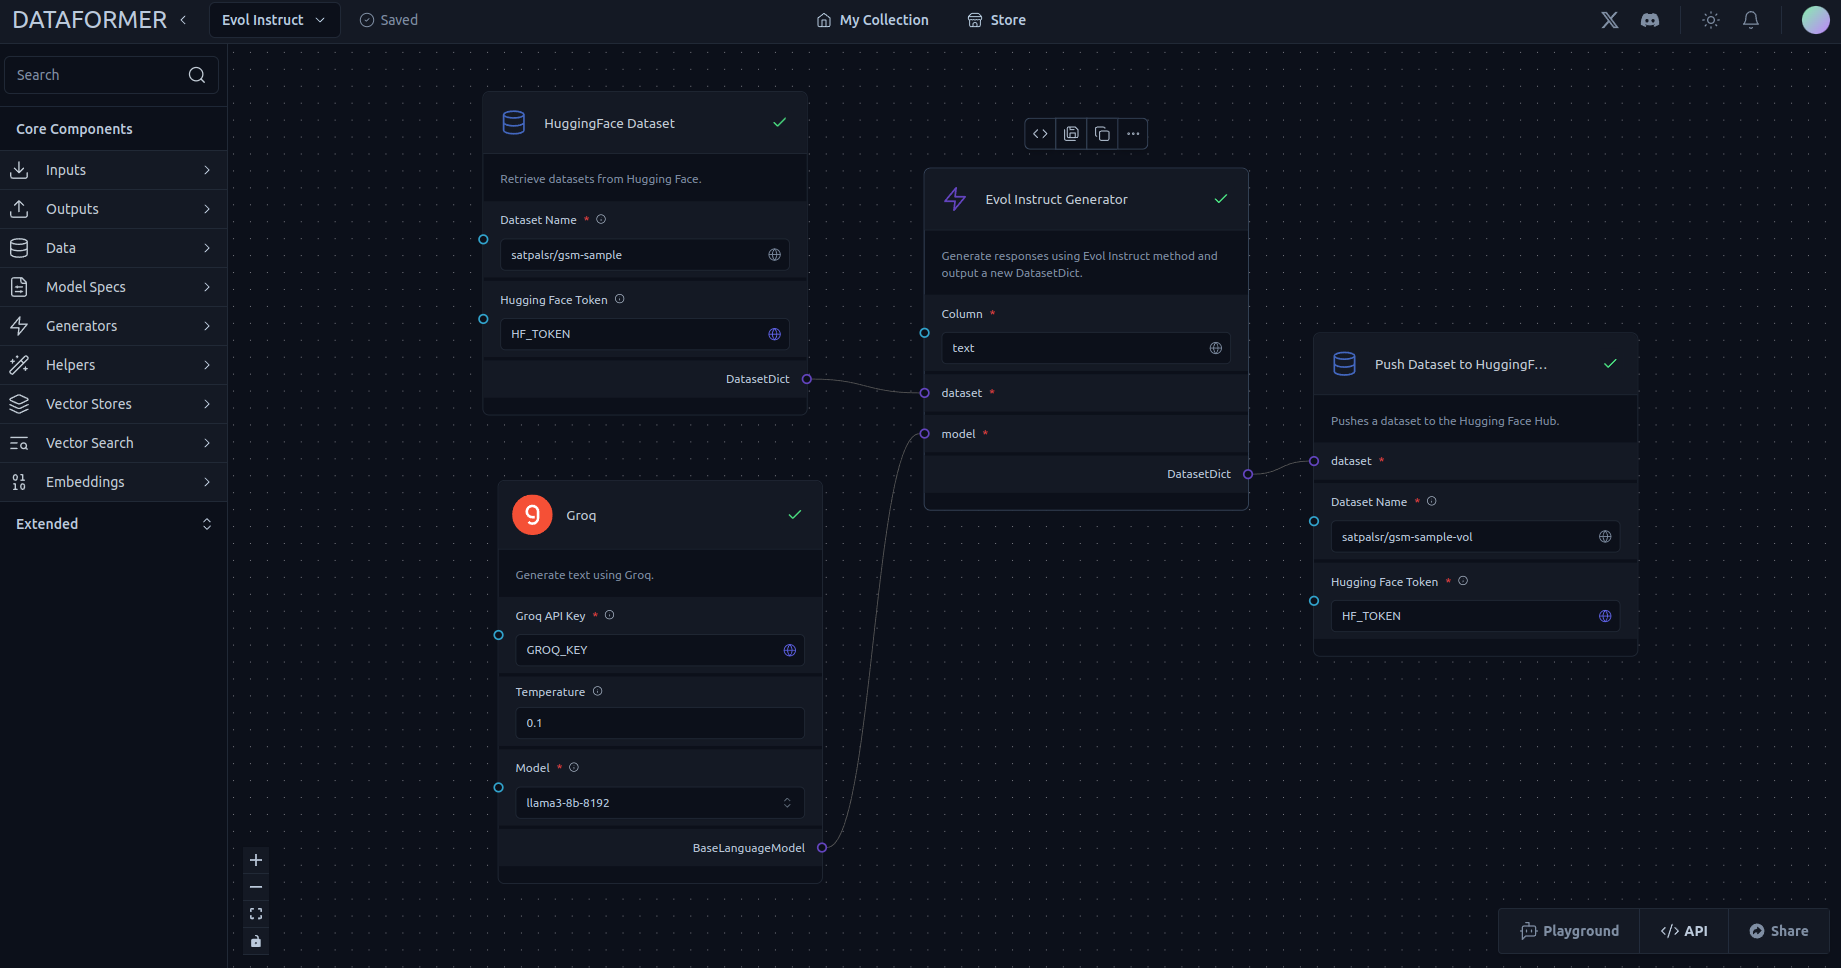This screenshot has width=1841, height=968.
Task: Toggle globe icon in Groq API Key field
Action: pyautogui.click(x=789, y=650)
